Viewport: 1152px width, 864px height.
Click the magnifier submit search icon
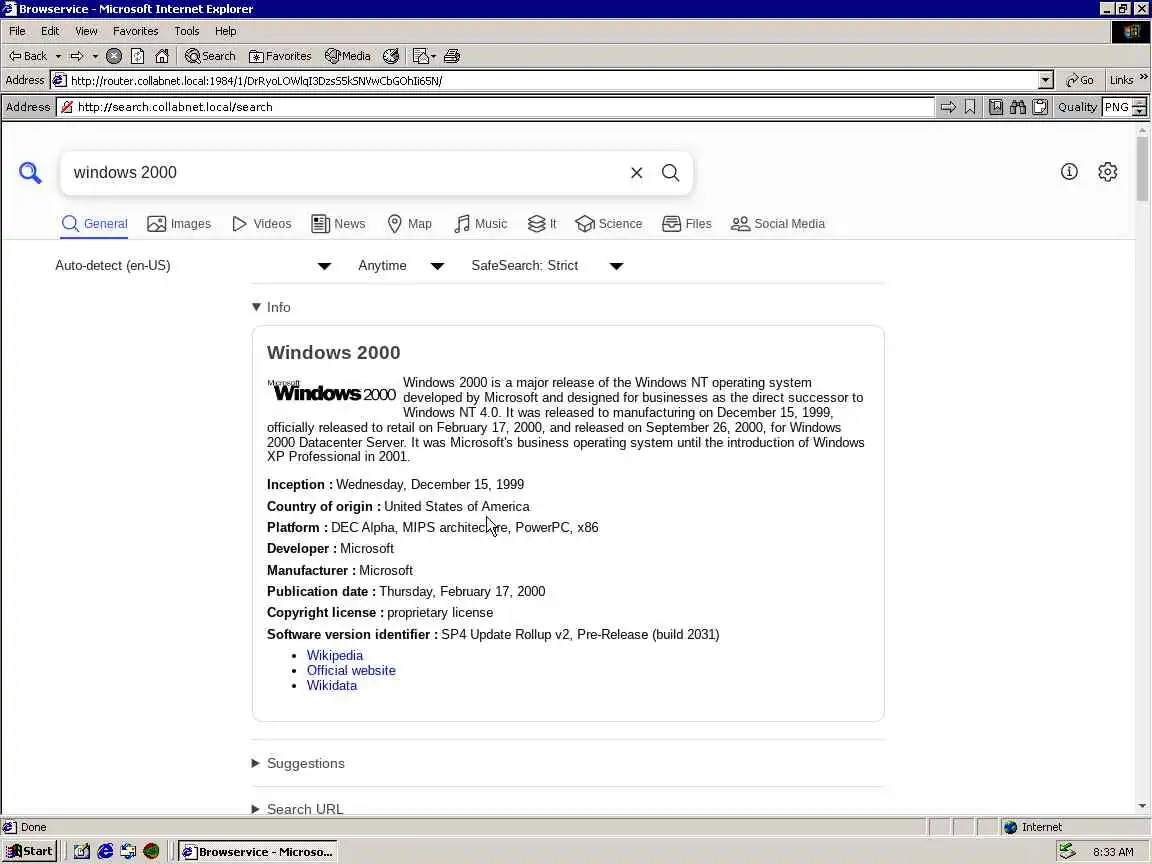coord(670,173)
